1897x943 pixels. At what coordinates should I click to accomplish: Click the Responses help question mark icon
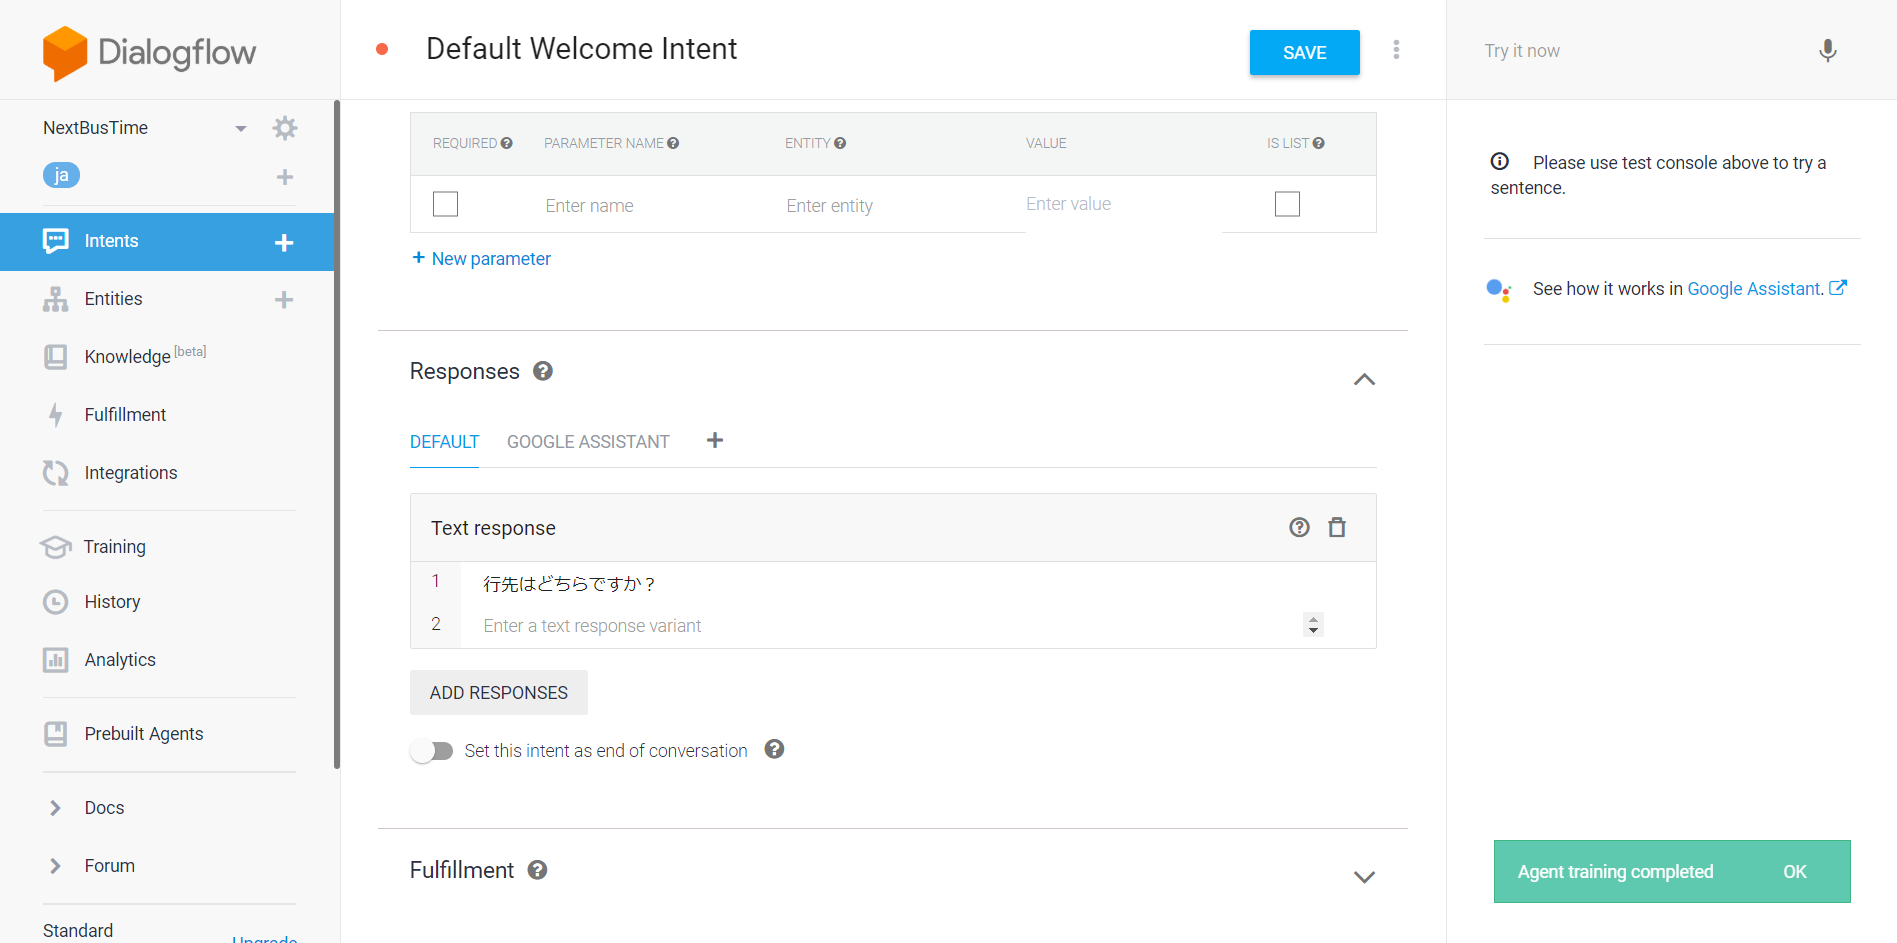pyautogui.click(x=543, y=371)
